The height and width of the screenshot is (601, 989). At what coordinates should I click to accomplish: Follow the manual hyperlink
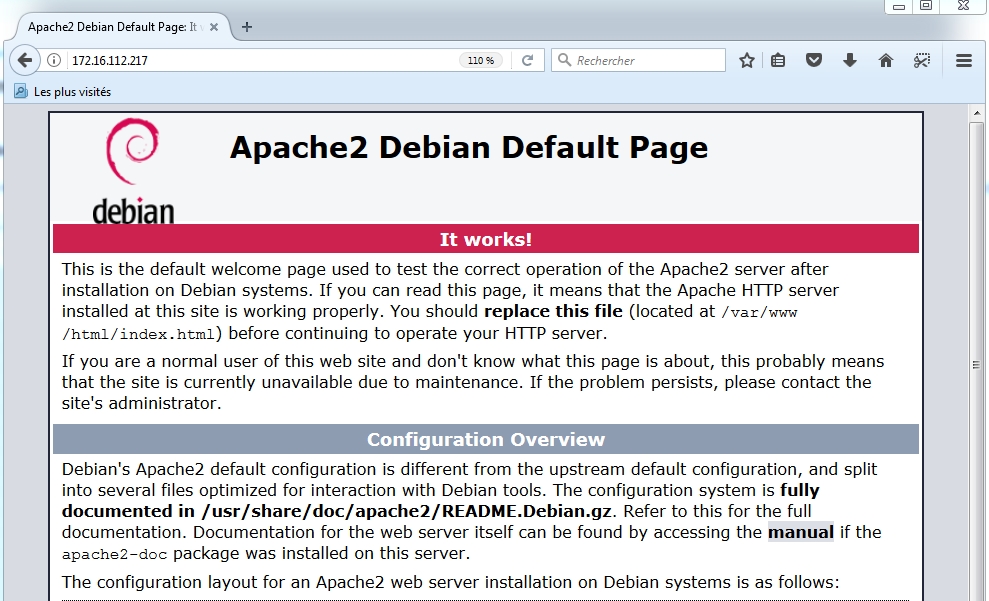tap(800, 532)
